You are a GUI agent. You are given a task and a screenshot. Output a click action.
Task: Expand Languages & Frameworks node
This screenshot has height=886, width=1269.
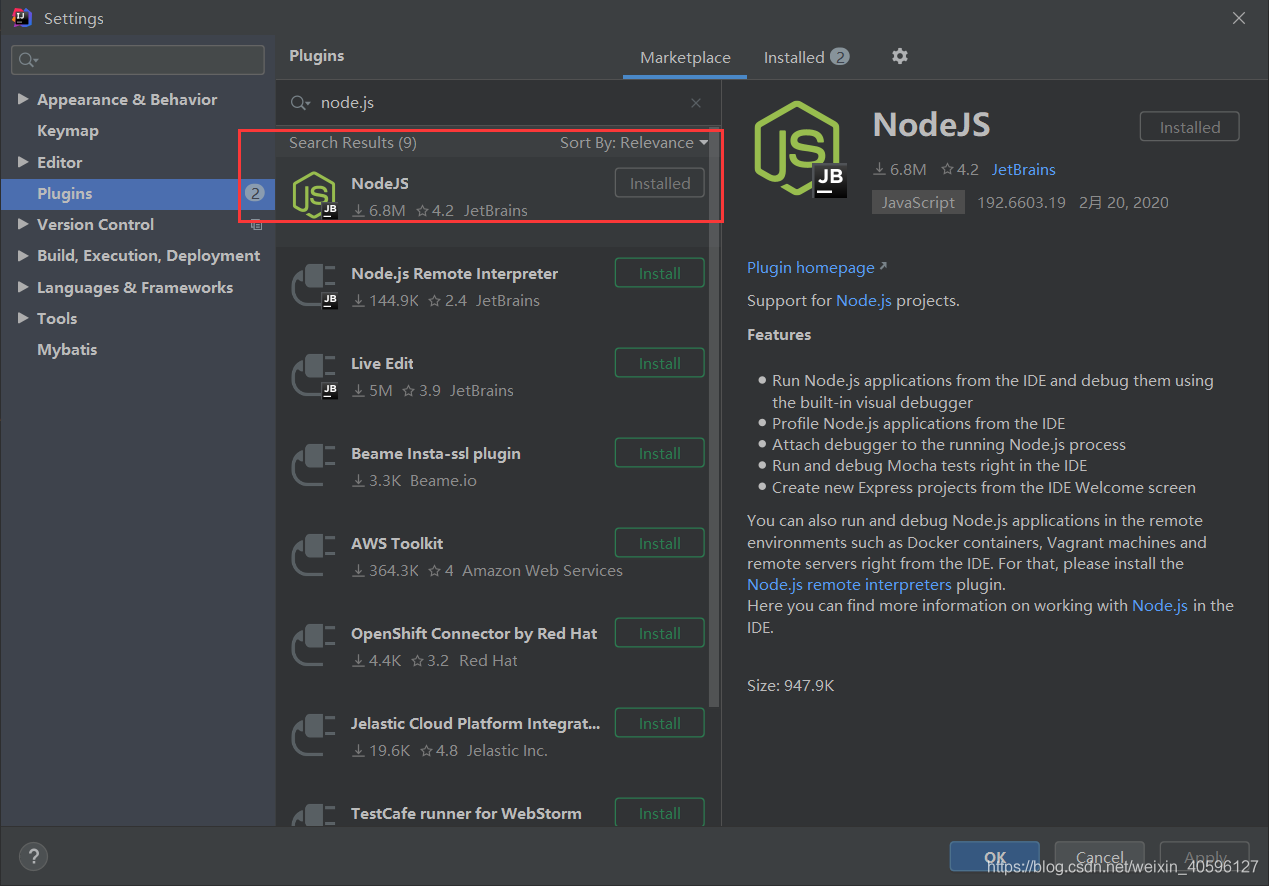[x=23, y=288]
